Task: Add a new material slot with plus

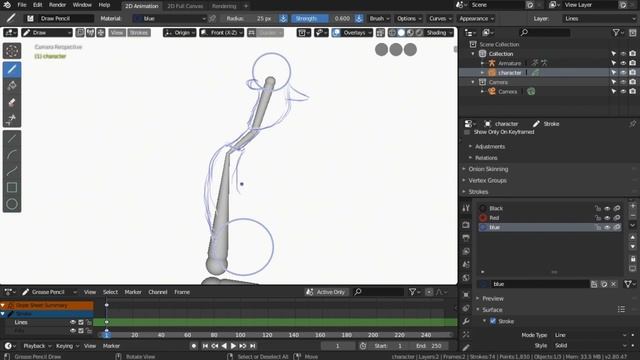Action: click(x=633, y=207)
